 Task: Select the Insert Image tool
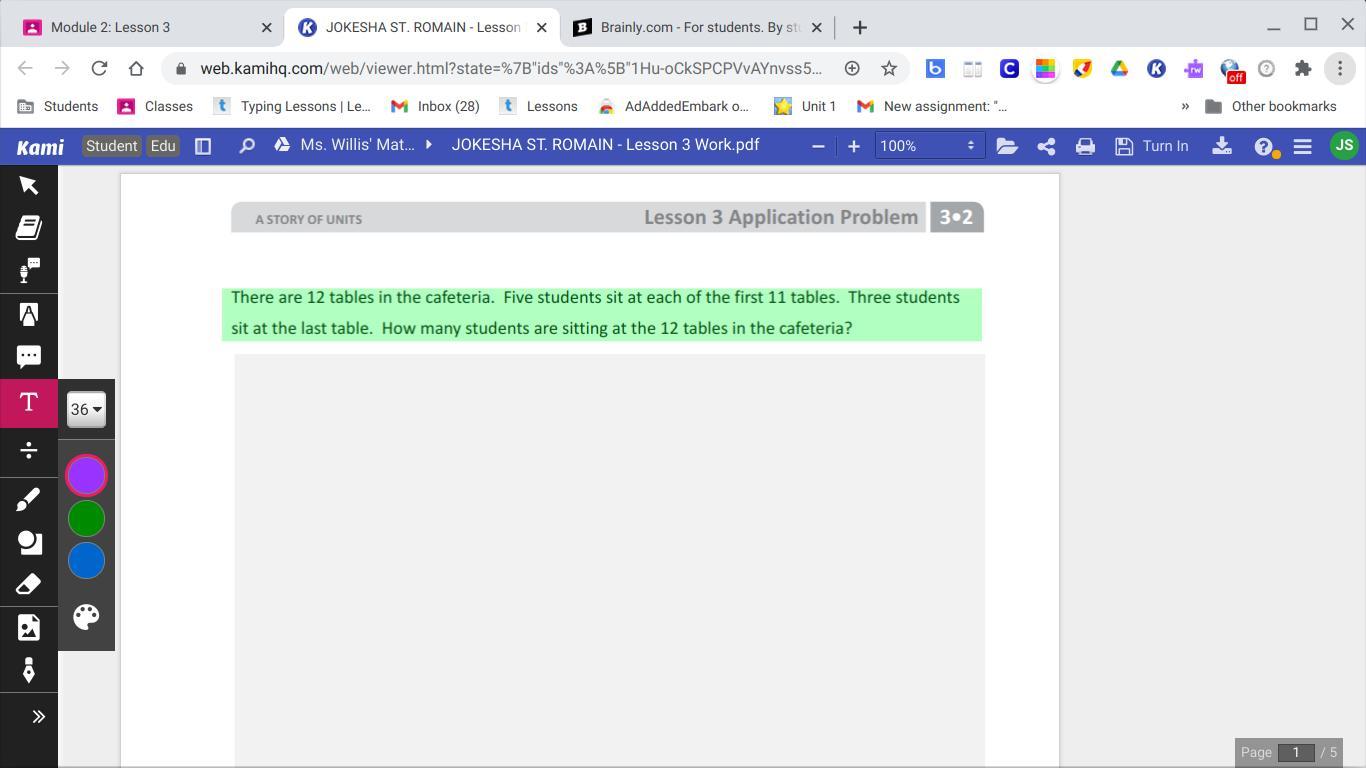tap(28, 628)
